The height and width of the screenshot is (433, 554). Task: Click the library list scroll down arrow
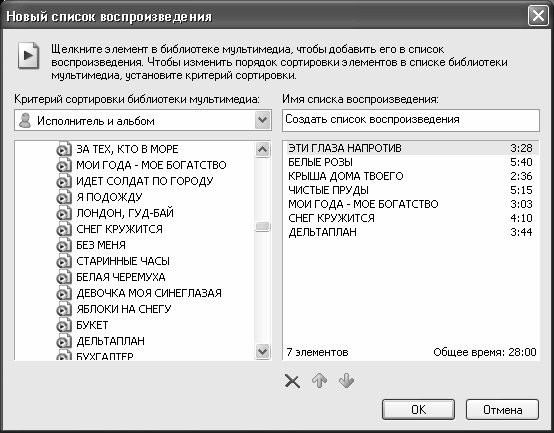pyautogui.click(x=263, y=351)
